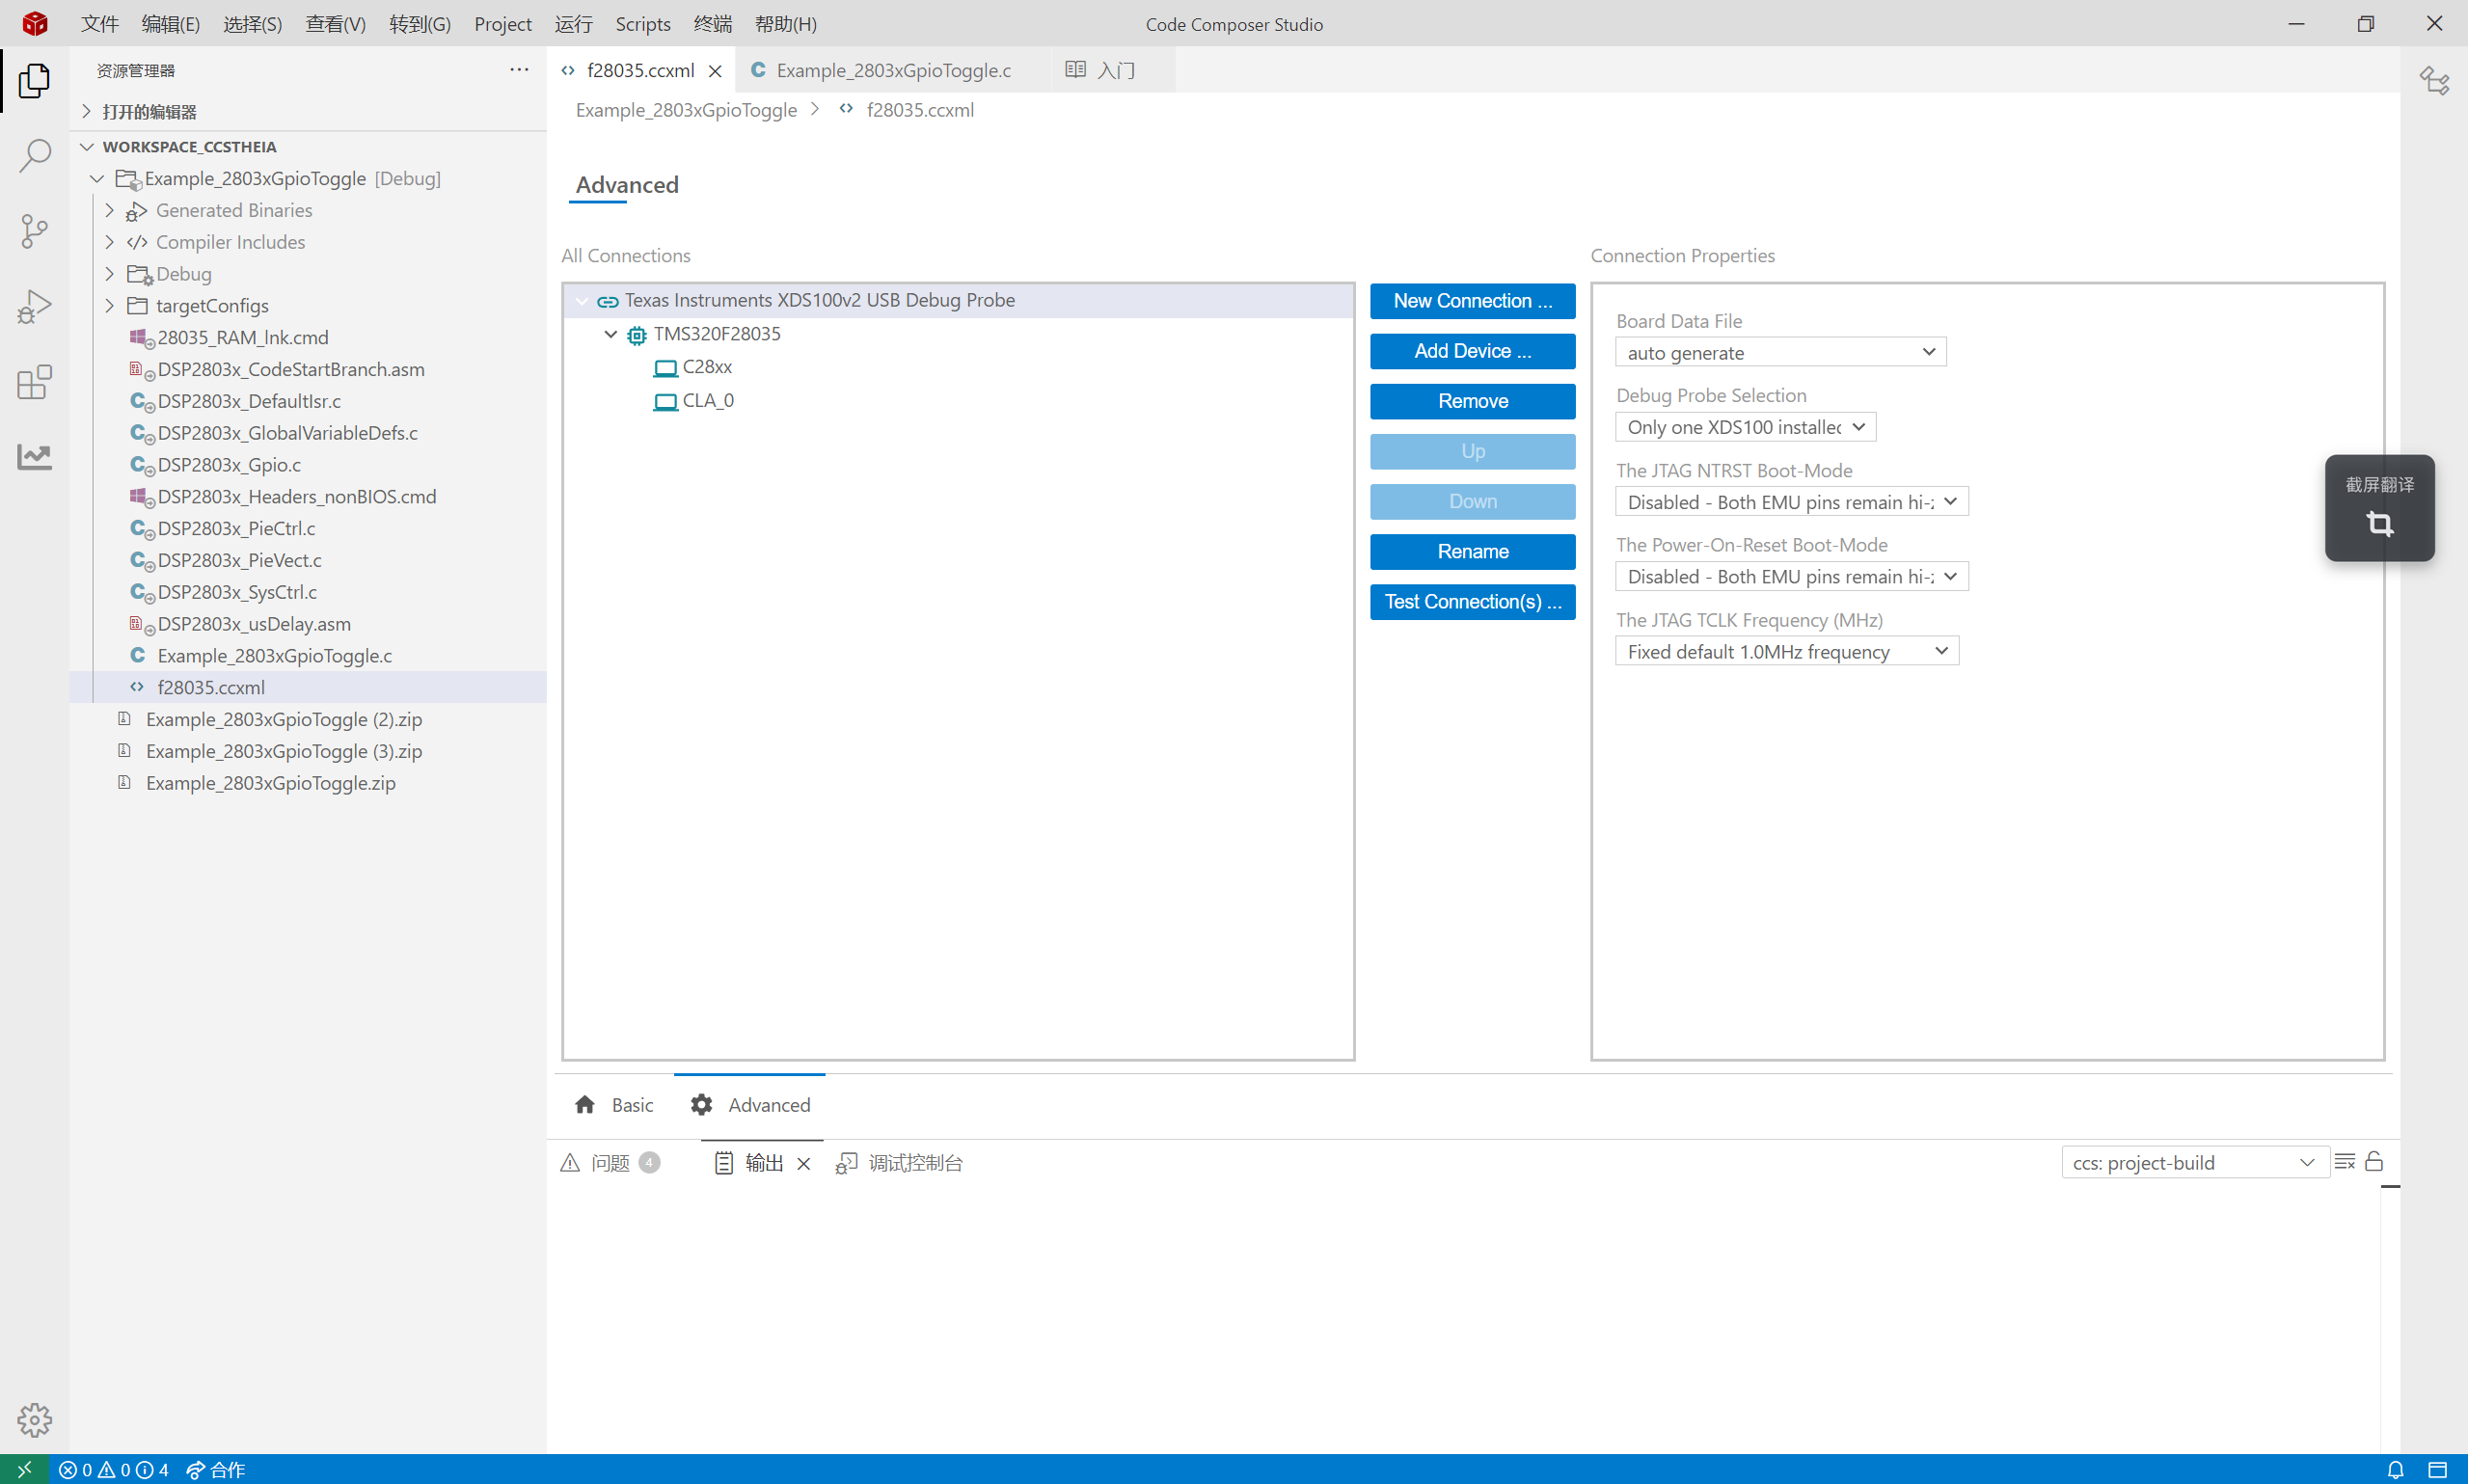
Task: Toggle output scroll lock icon
Action: 2374,1162
